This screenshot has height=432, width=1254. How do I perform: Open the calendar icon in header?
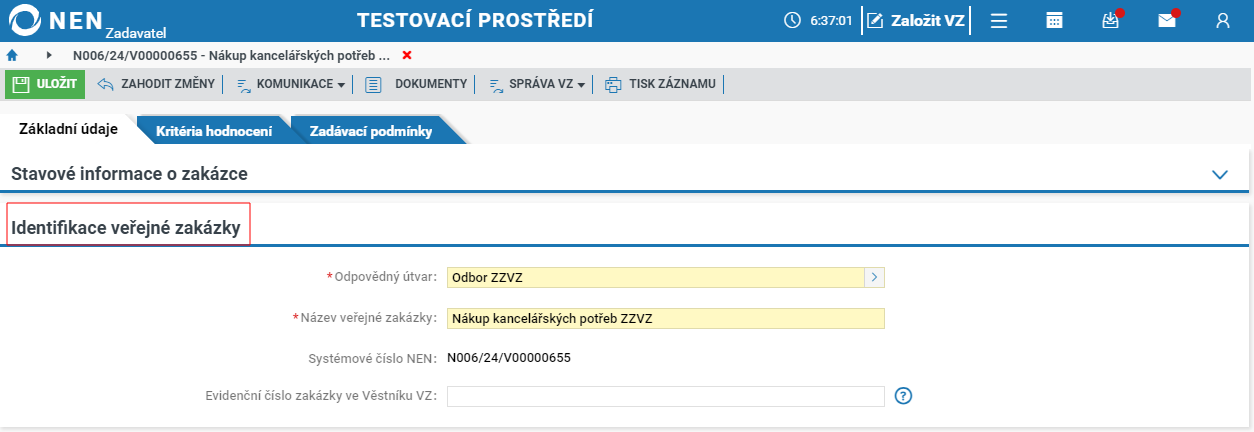[1054, 20]
